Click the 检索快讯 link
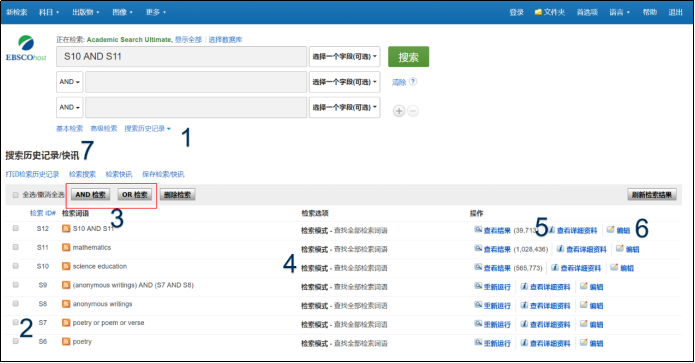This screenshot has height=363, width=695. 119,174
